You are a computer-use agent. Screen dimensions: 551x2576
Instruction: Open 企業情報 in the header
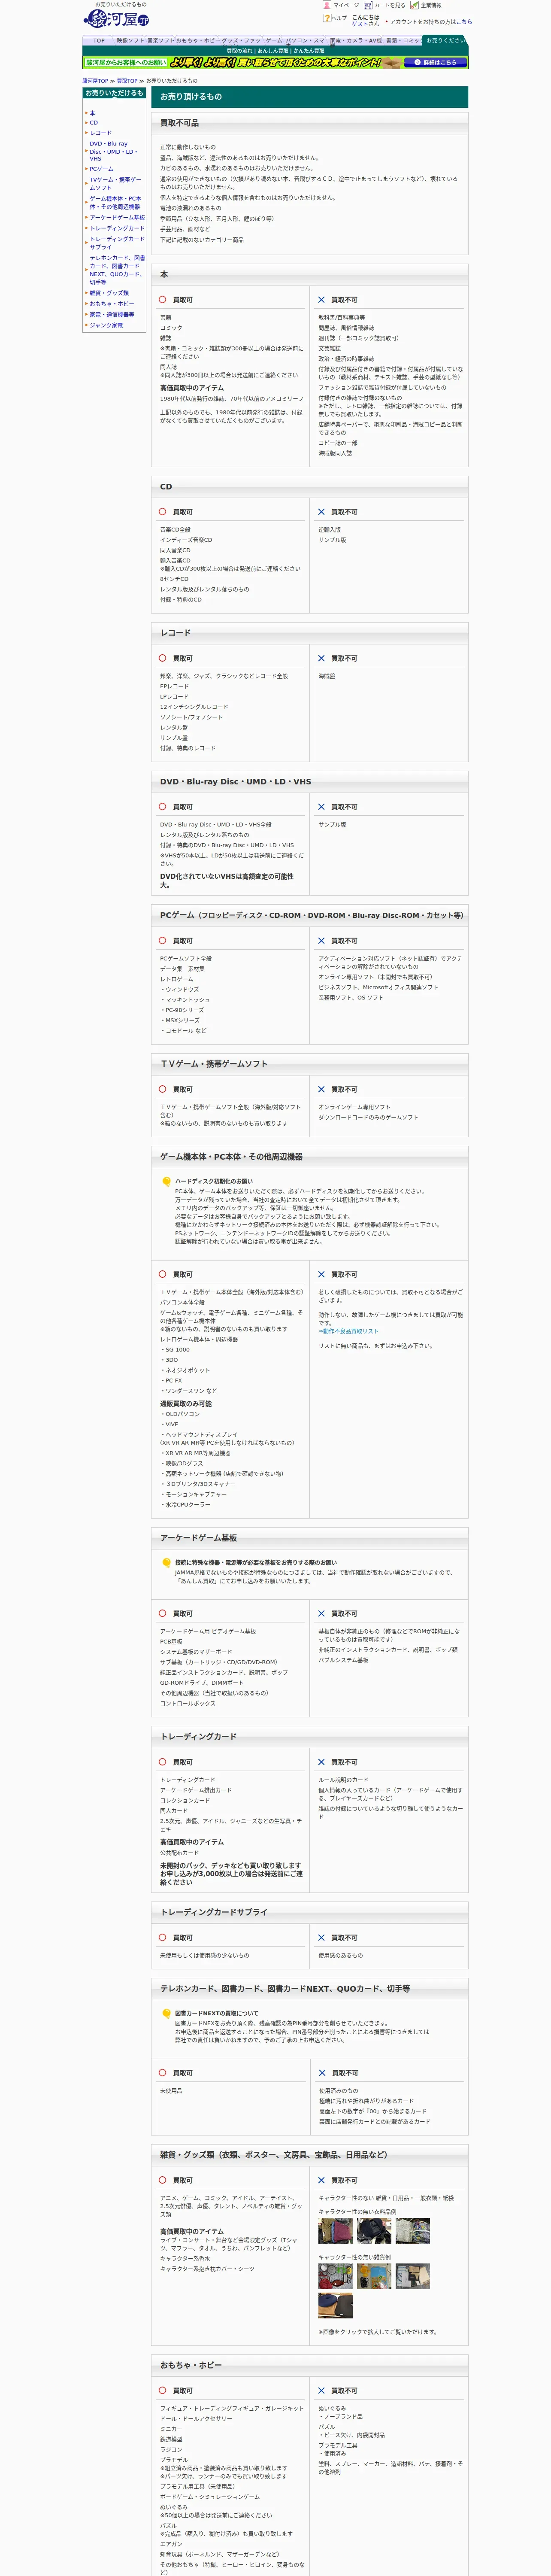(x=426, y=5)
